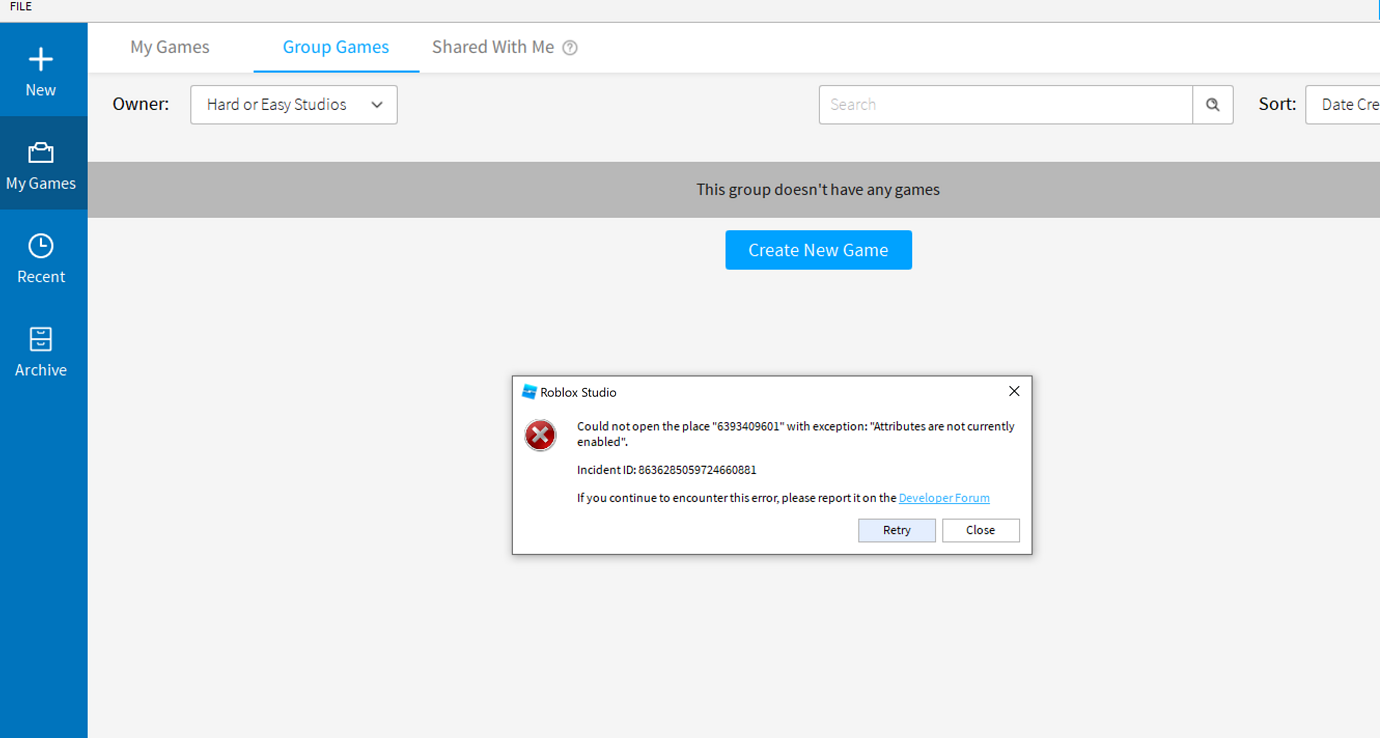The height and width of the screenshot is (738, 1380).
Task: Switch to the Group Games tab
Action: 336,47
